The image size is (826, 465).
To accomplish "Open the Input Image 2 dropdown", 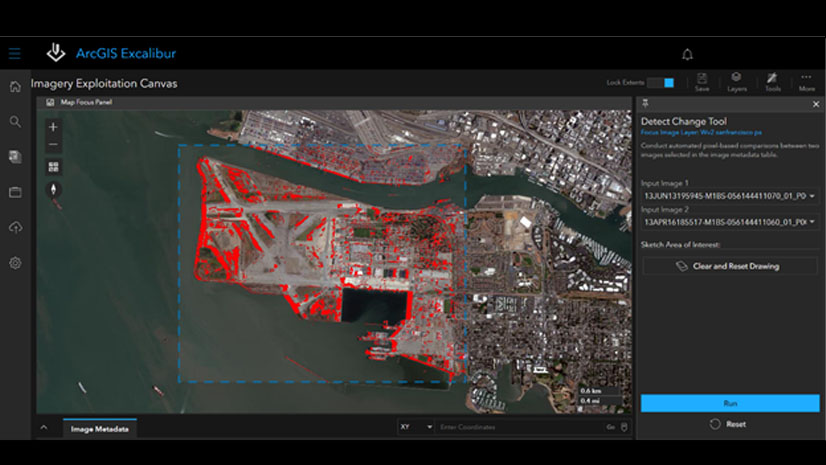I will click(x=730, y=222).
